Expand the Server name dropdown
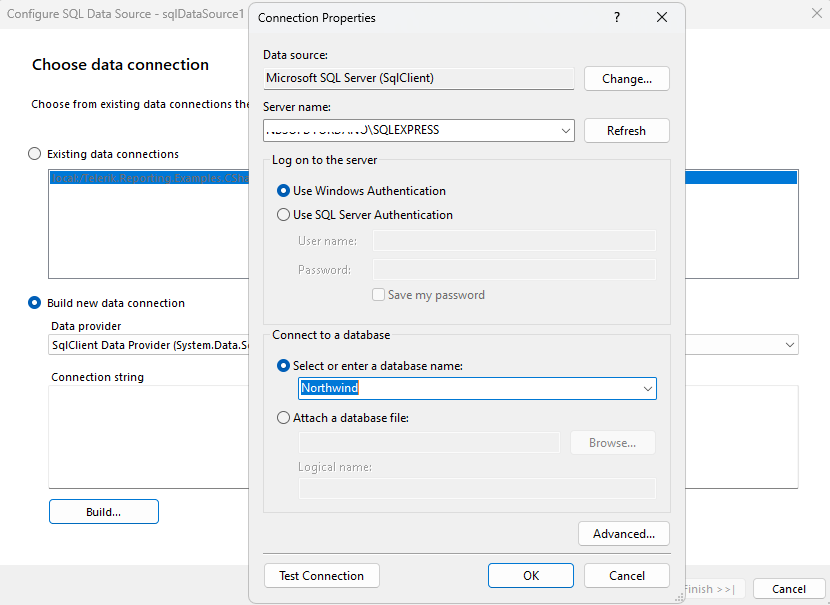The height and width of the screenshot is (605, 830). (565, 130)
